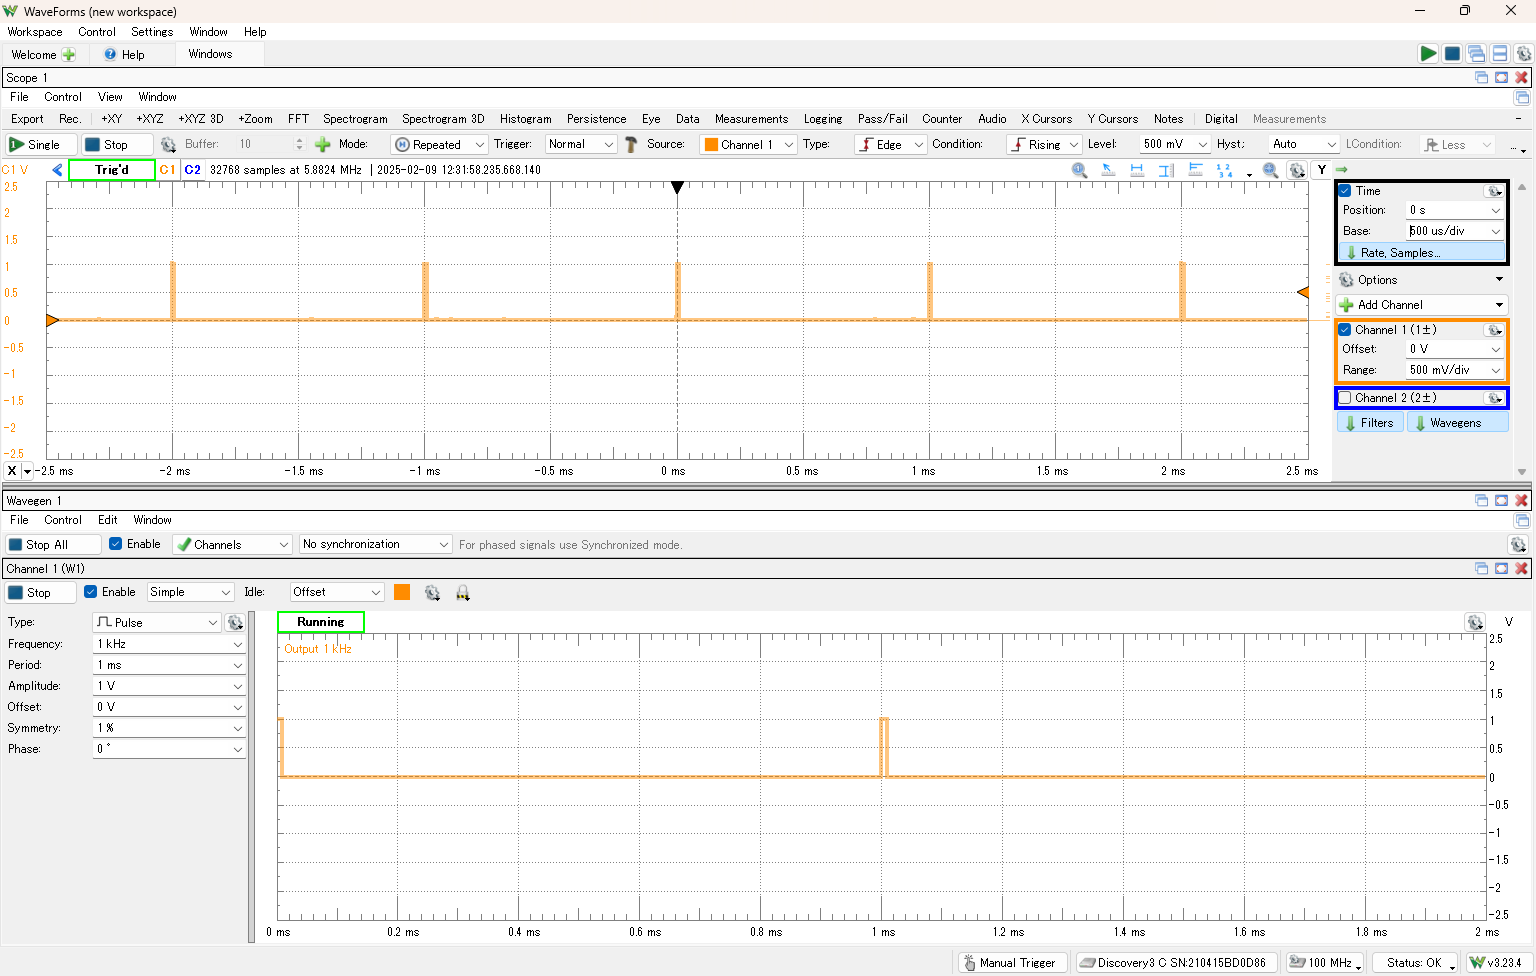Click the hammer force trigger icon
The height and width of the screenshot is (976, 1536).
coord(631,144)
